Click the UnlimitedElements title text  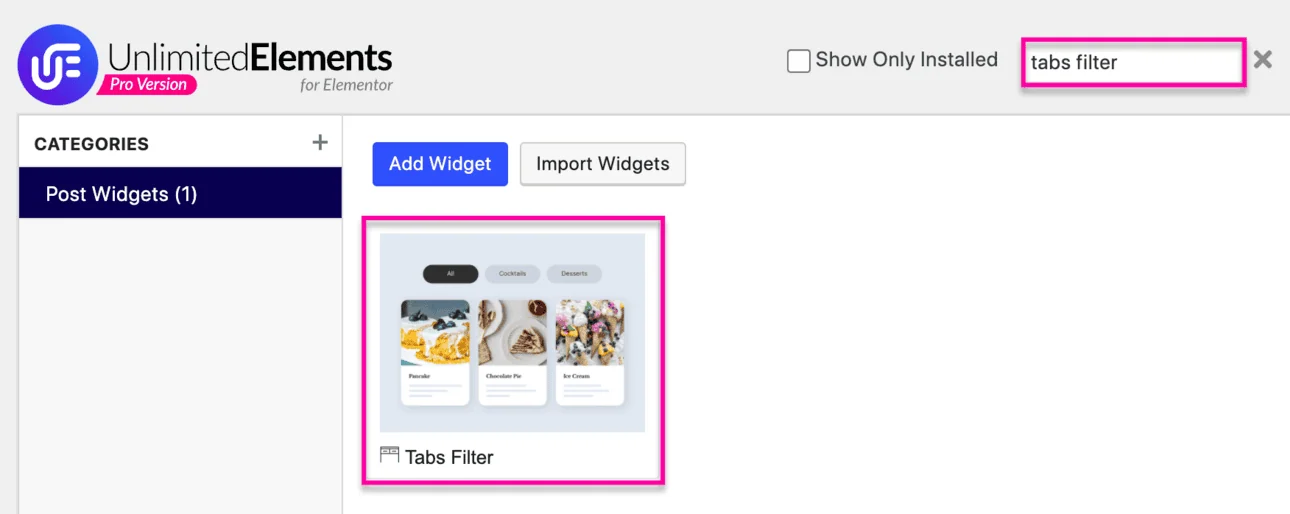[x=249, y=57]
